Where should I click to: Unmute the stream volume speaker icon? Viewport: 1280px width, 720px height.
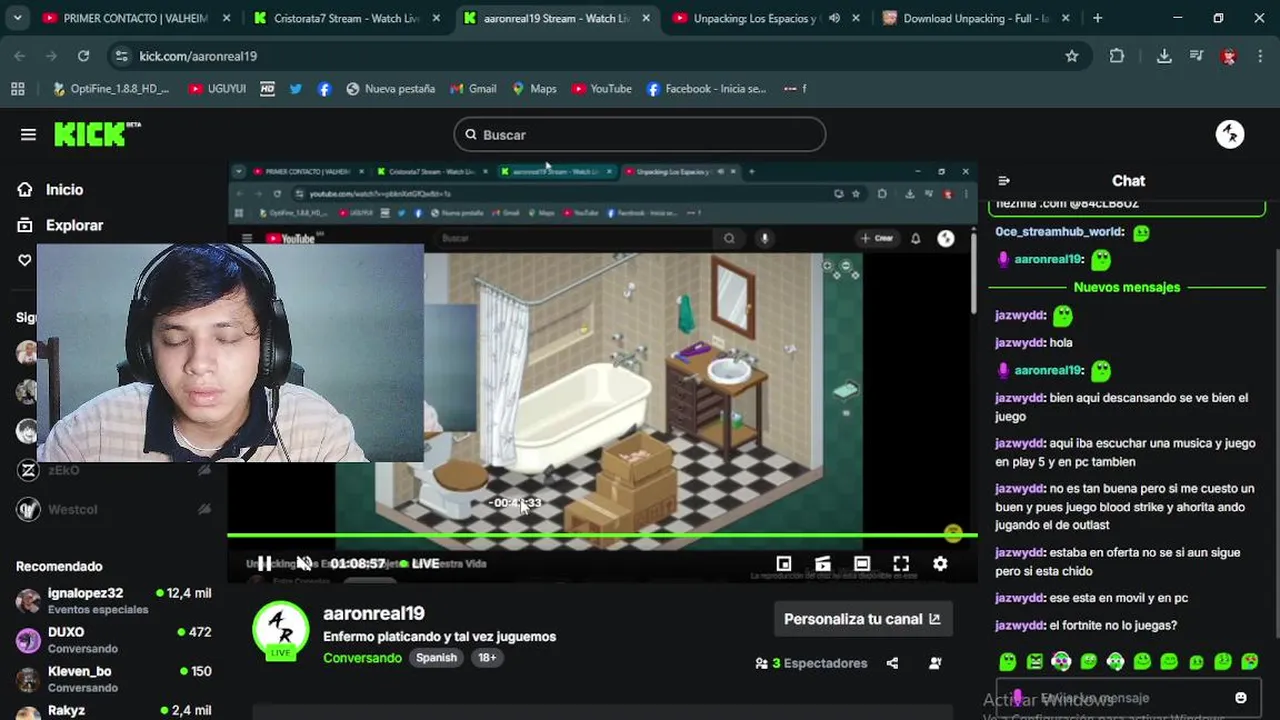pyautogui.click(x=304, y=563)
